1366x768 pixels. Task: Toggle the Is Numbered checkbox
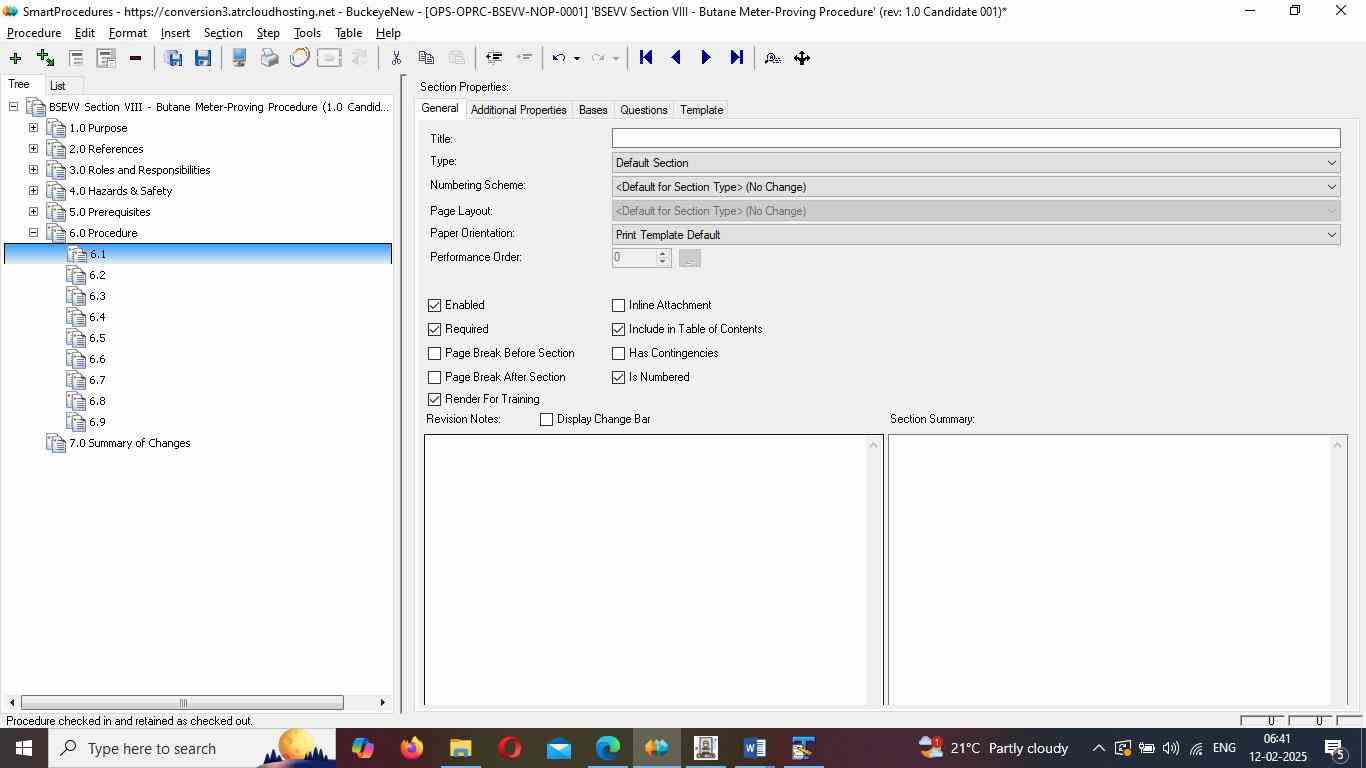(618, 377)
